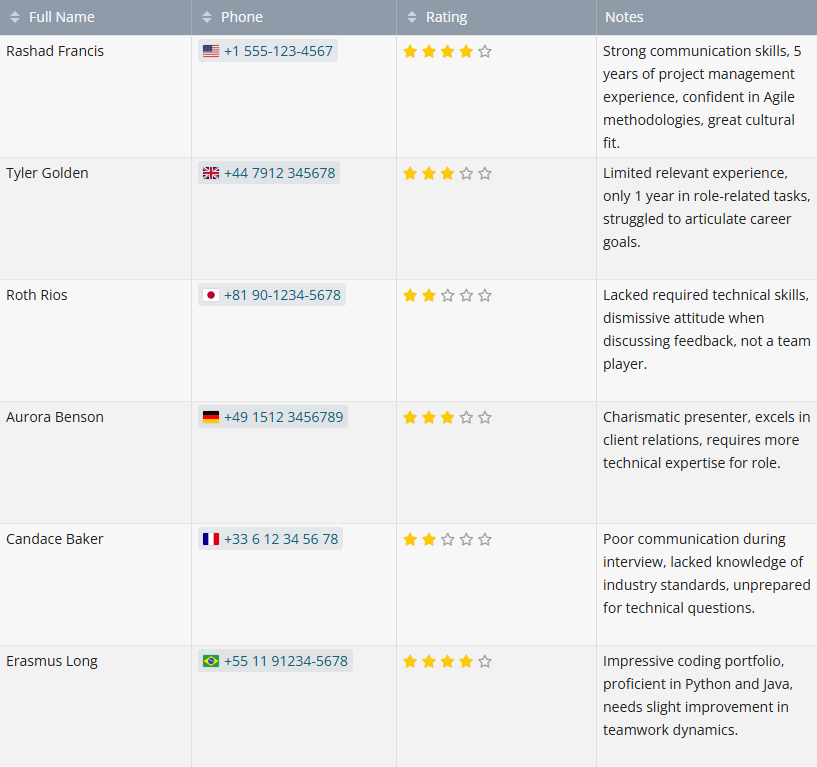This screenshot has height=767, width=817.
Task: Click note starting 'Lacked required technical skills'
Action: coord(707,329)
